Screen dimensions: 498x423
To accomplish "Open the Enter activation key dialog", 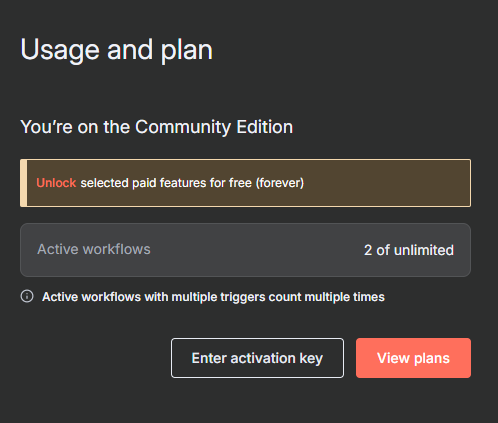I will coord(257,358).
